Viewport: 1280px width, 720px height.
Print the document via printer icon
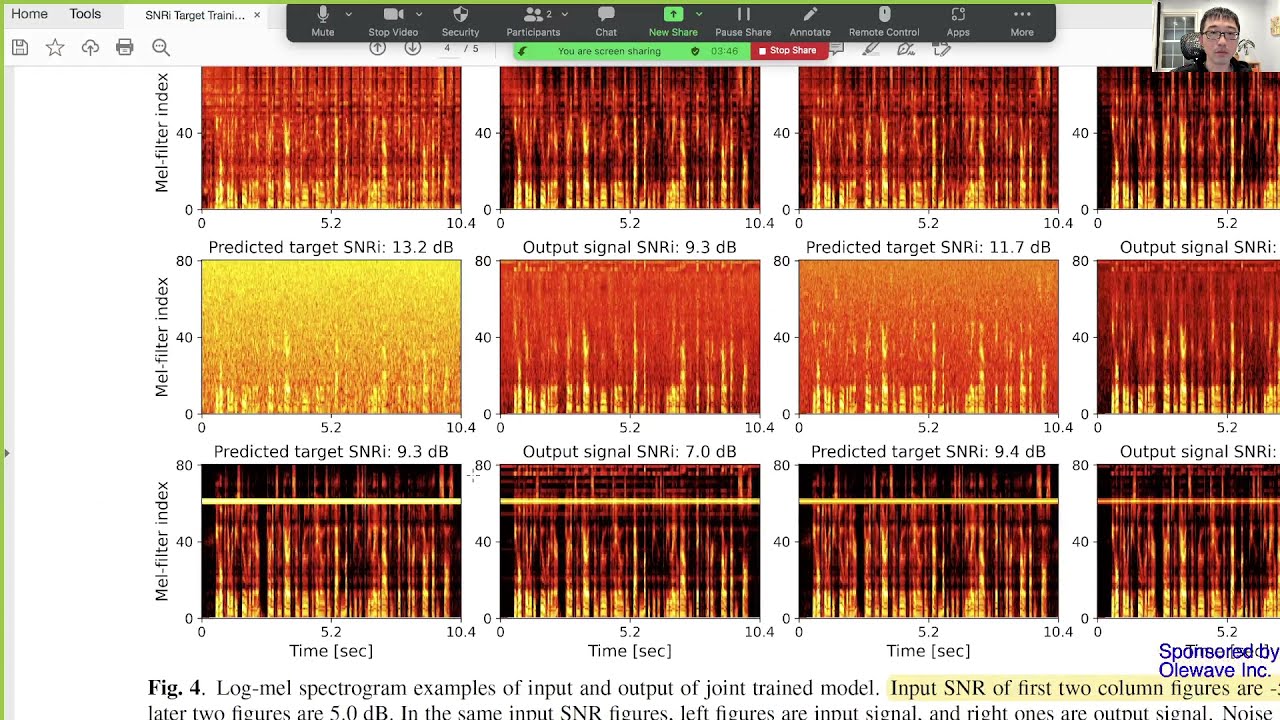click(124, 47)
